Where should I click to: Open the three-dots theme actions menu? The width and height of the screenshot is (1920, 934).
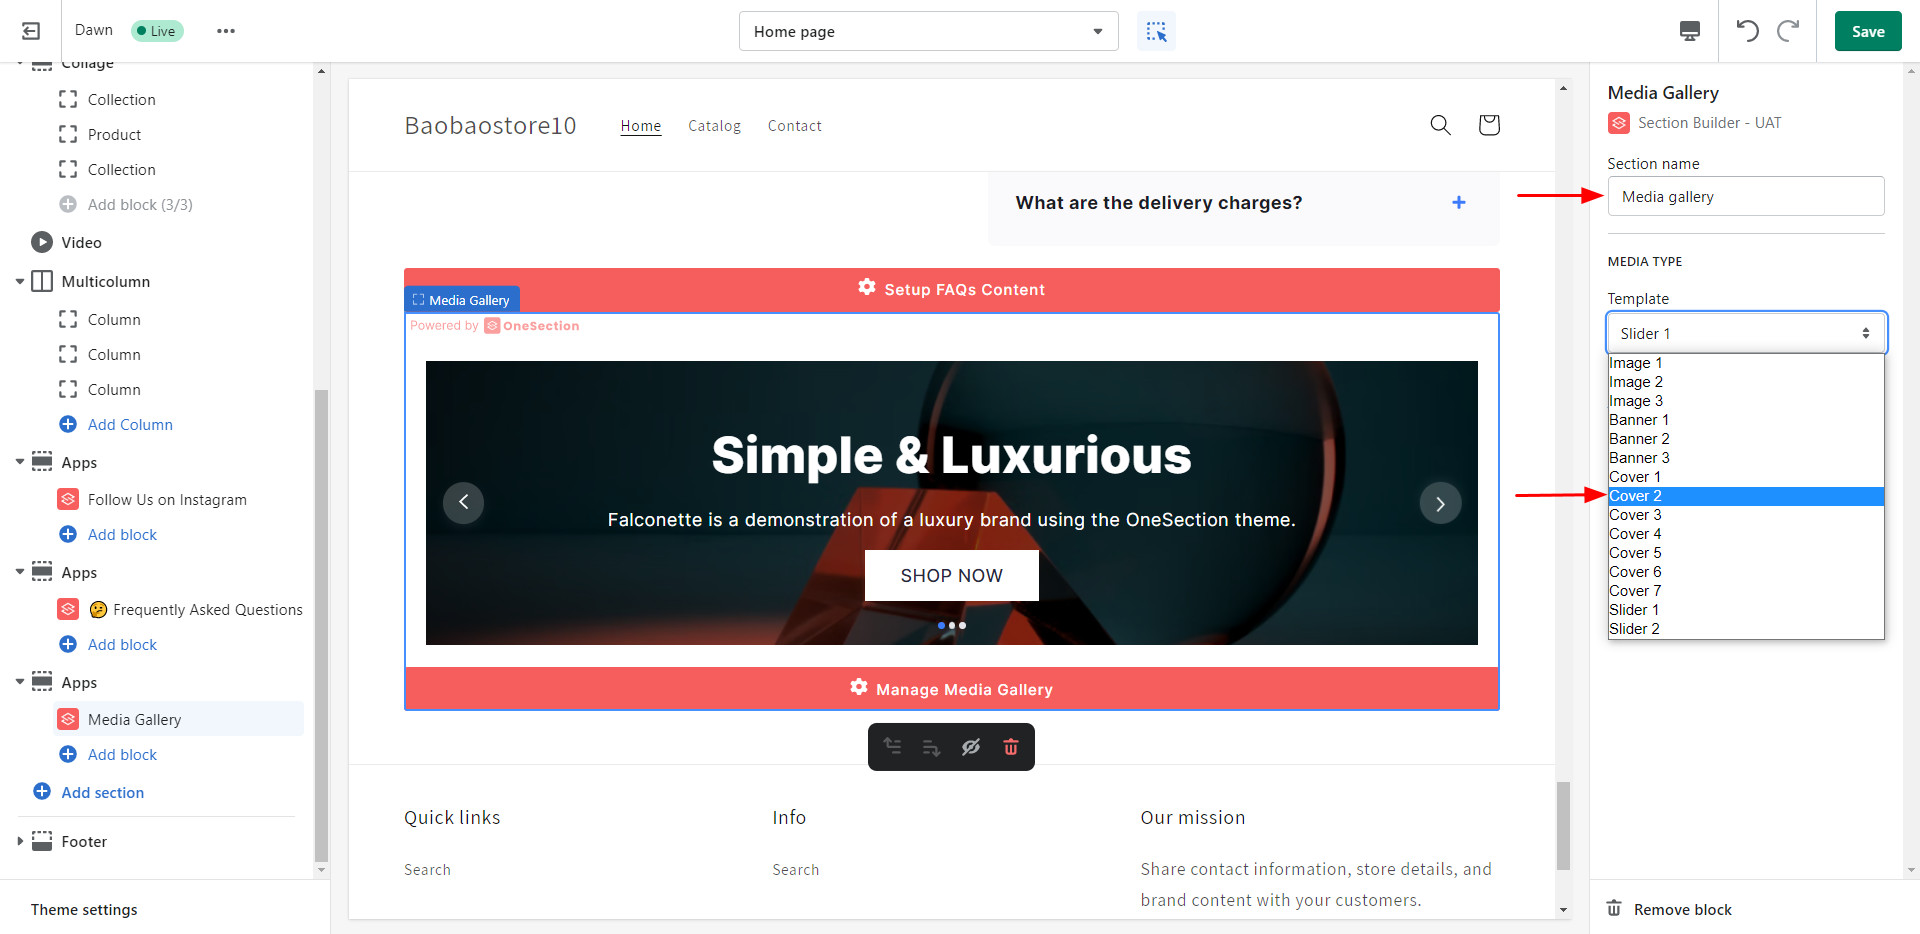point(226,31)
